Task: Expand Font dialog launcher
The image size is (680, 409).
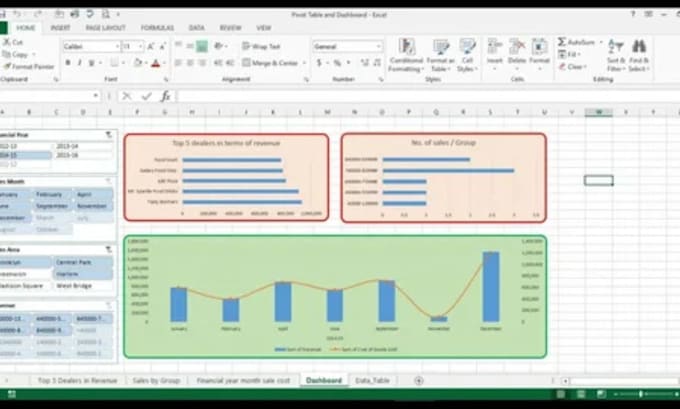Action: [x=166, y=79]
